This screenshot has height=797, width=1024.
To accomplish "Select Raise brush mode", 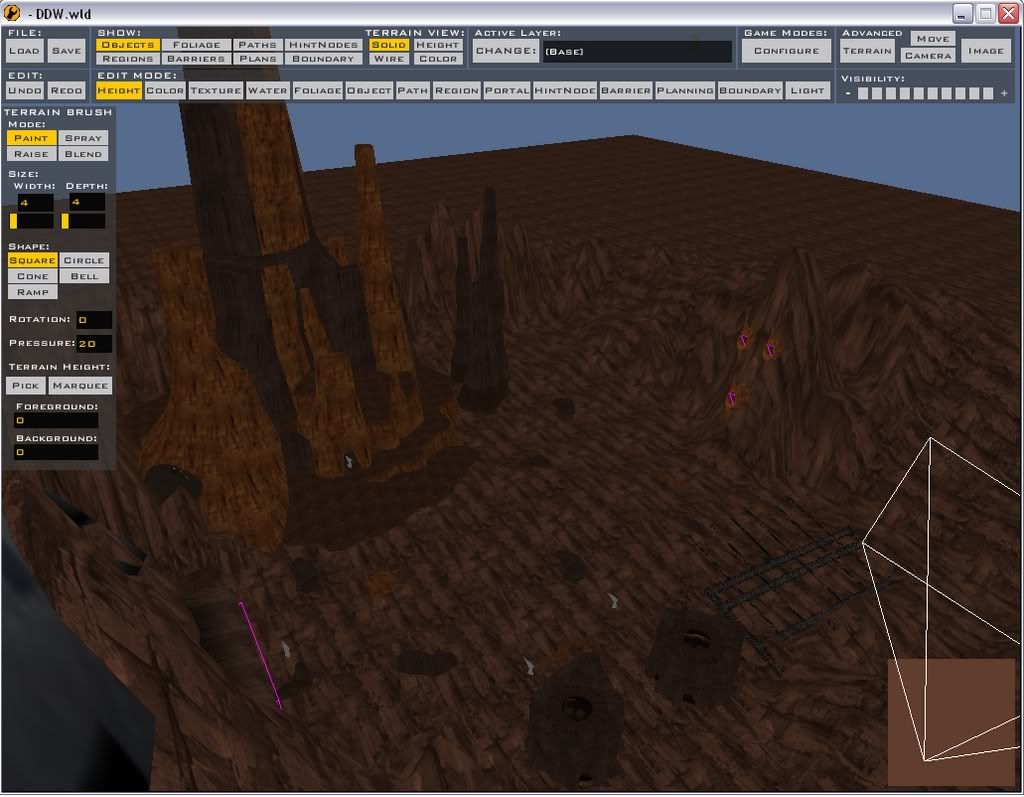I will 31,154.
